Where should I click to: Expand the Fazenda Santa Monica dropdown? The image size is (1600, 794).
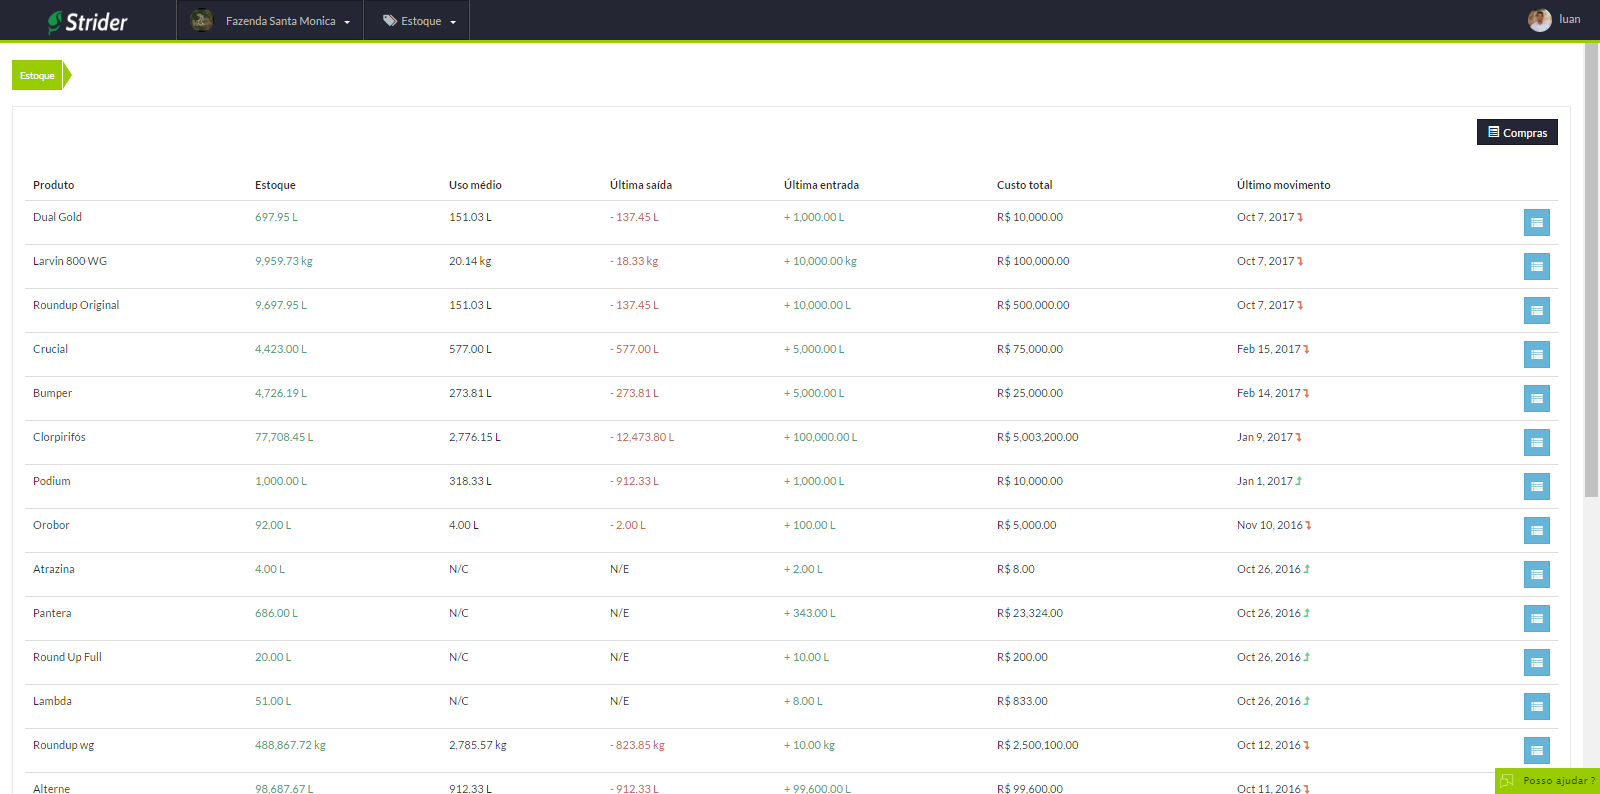270,21
